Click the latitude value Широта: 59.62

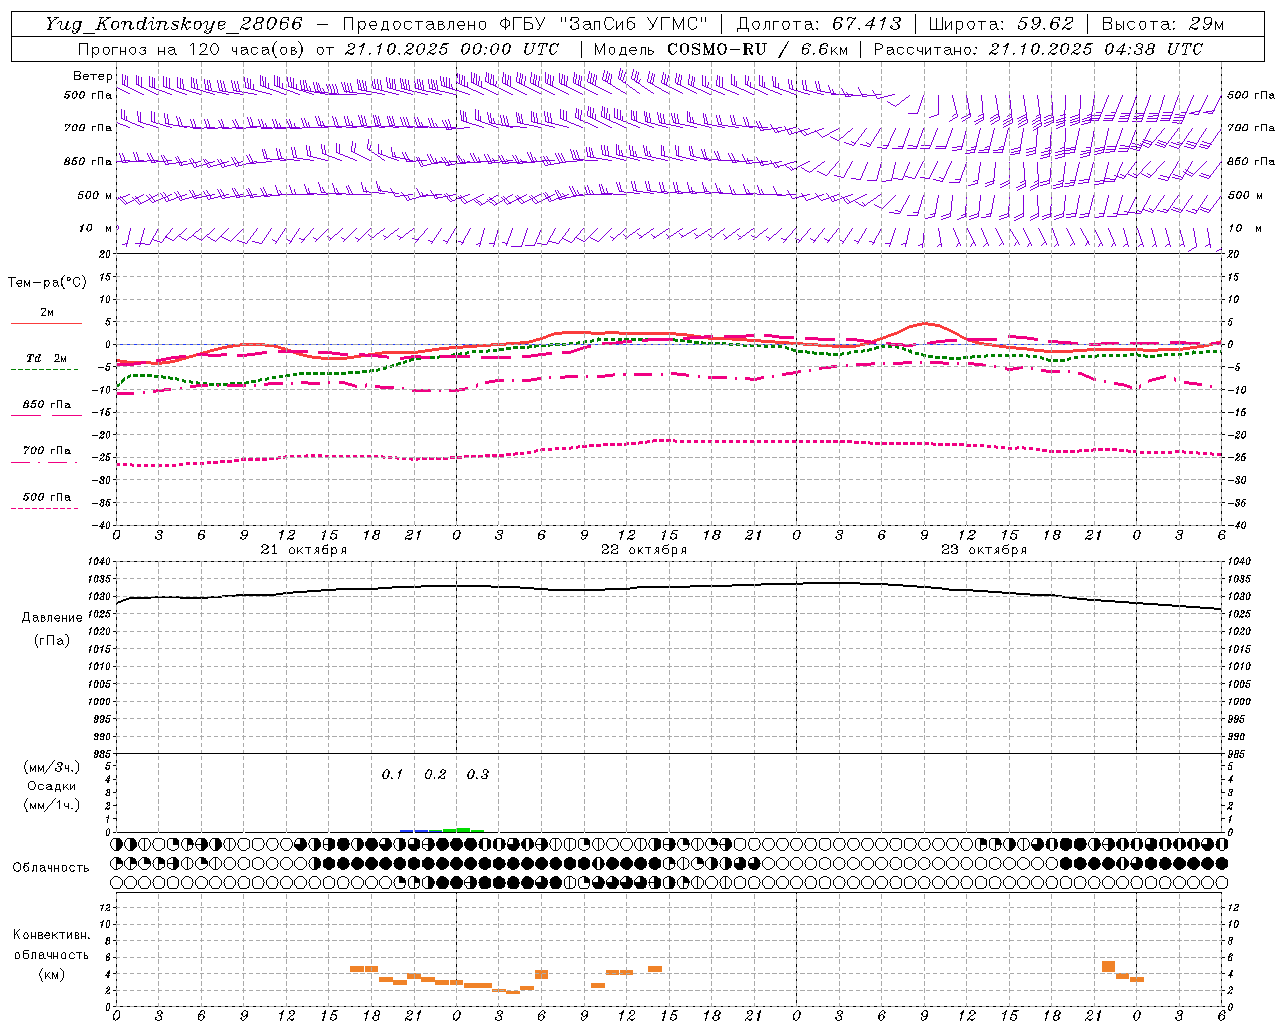click(x=1001, y=24)
